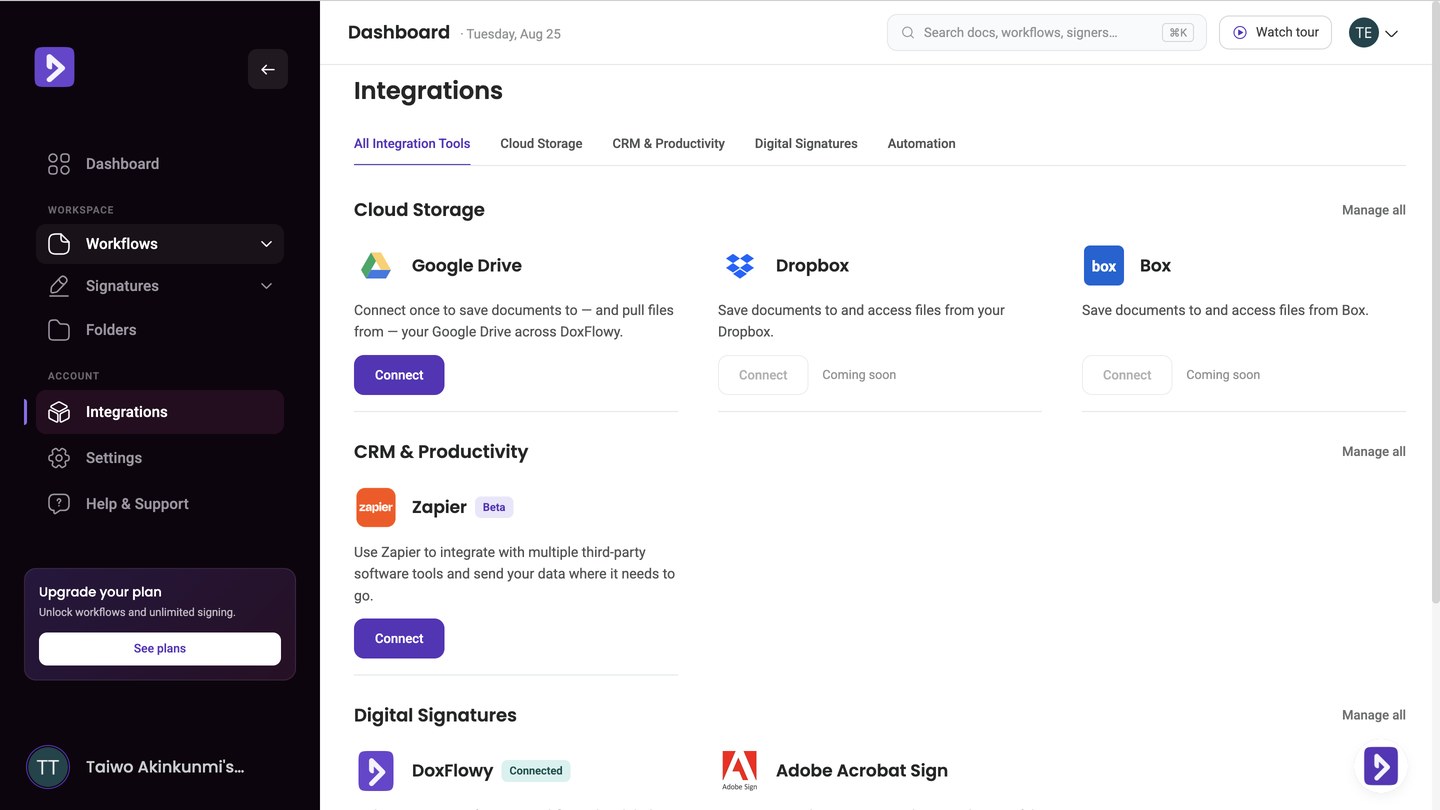
Task: Switch to the Cloud Storage tab
Action: pyautogui.click(x=541, y=144)
